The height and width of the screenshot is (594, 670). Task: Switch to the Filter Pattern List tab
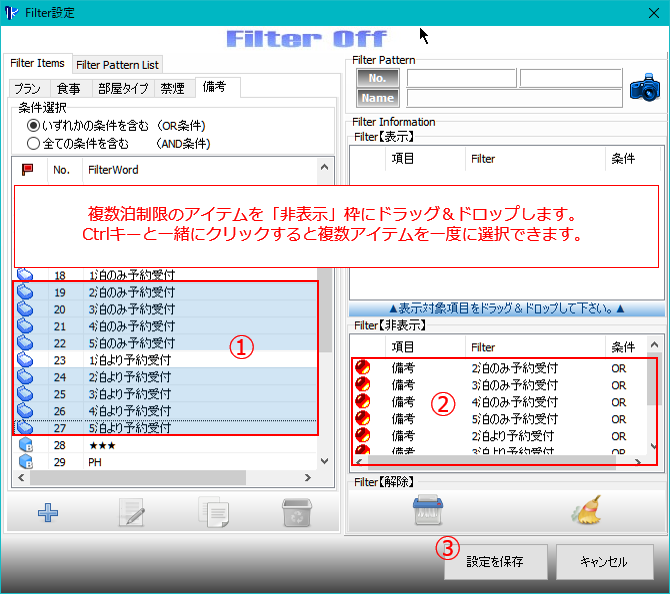click(x=117, y=65)
